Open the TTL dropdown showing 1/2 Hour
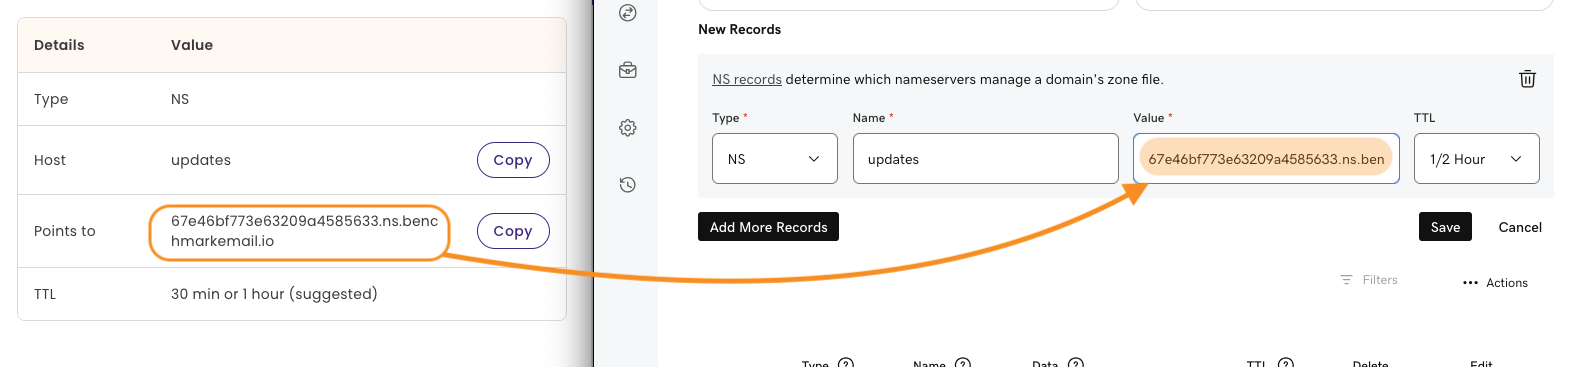This screenshot has width=1584, height=367. coord(1477,159)
